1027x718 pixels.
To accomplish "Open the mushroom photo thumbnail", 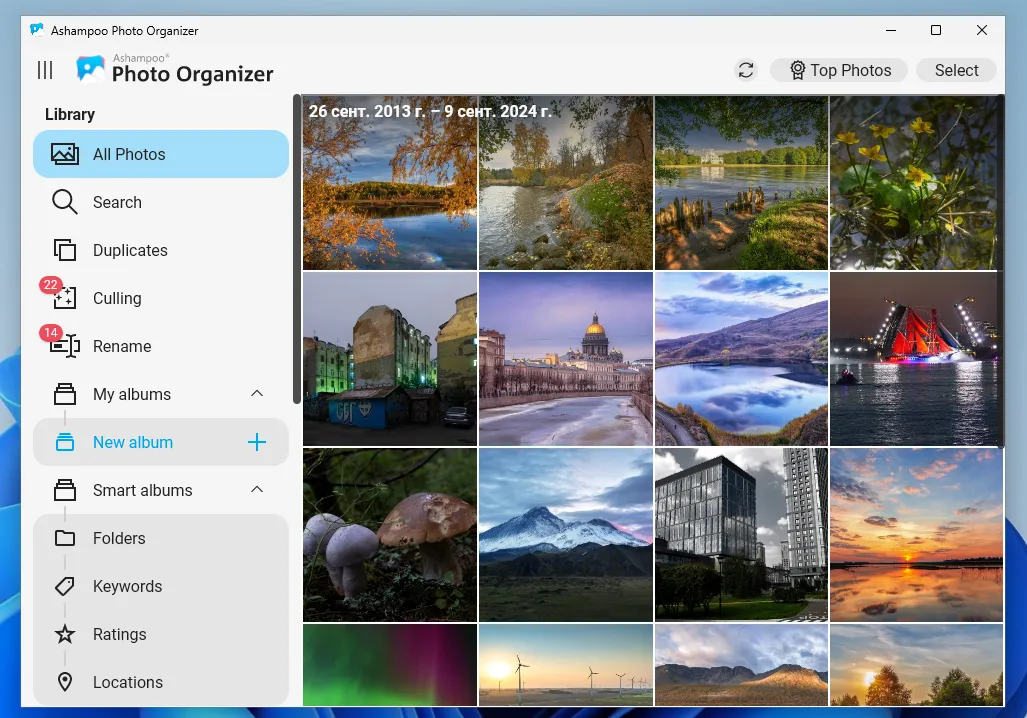I will [x=389, y=534].
